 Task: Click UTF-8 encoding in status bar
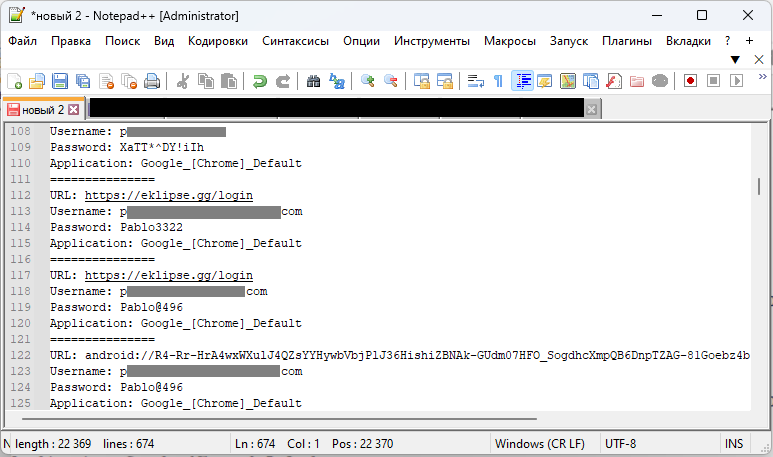tap(620, 444)
